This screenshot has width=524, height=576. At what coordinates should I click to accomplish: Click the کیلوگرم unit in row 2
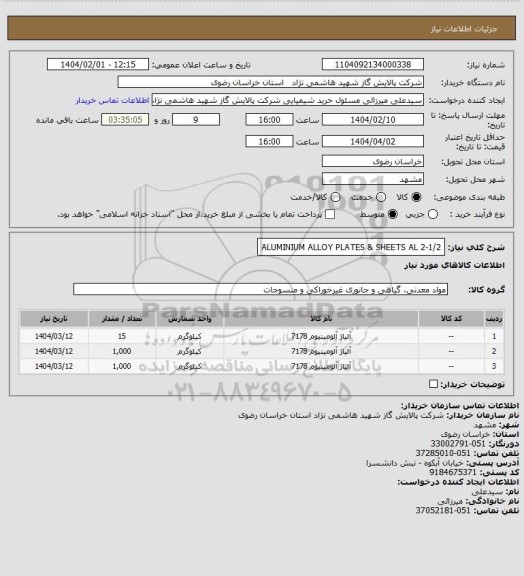pyautogui.click(x=189, y=351)
